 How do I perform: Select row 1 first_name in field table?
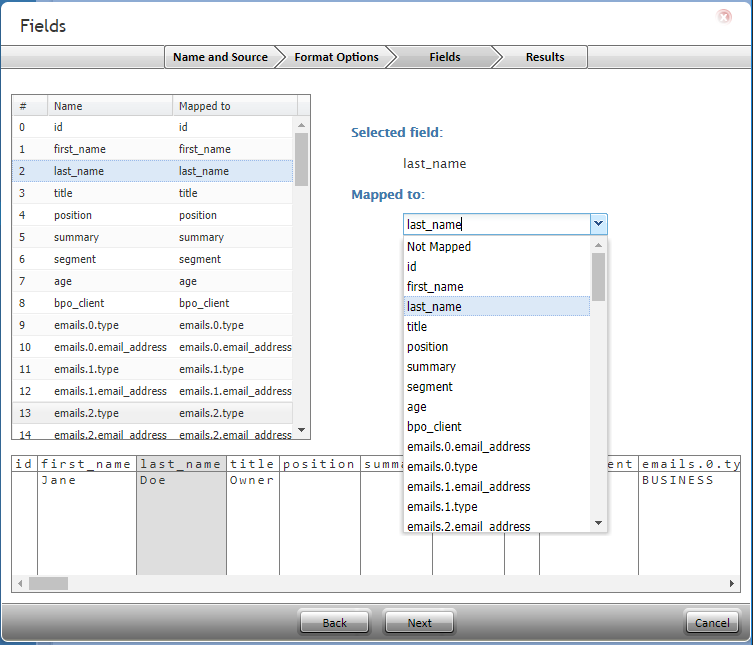coord(152,149)
